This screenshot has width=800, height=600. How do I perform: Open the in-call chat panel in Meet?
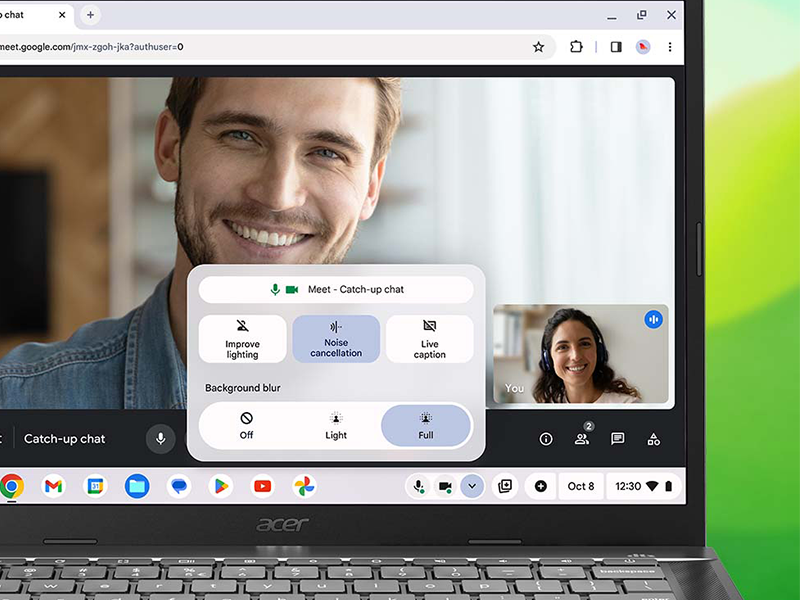pyautogui.click(x=618, y=438)
